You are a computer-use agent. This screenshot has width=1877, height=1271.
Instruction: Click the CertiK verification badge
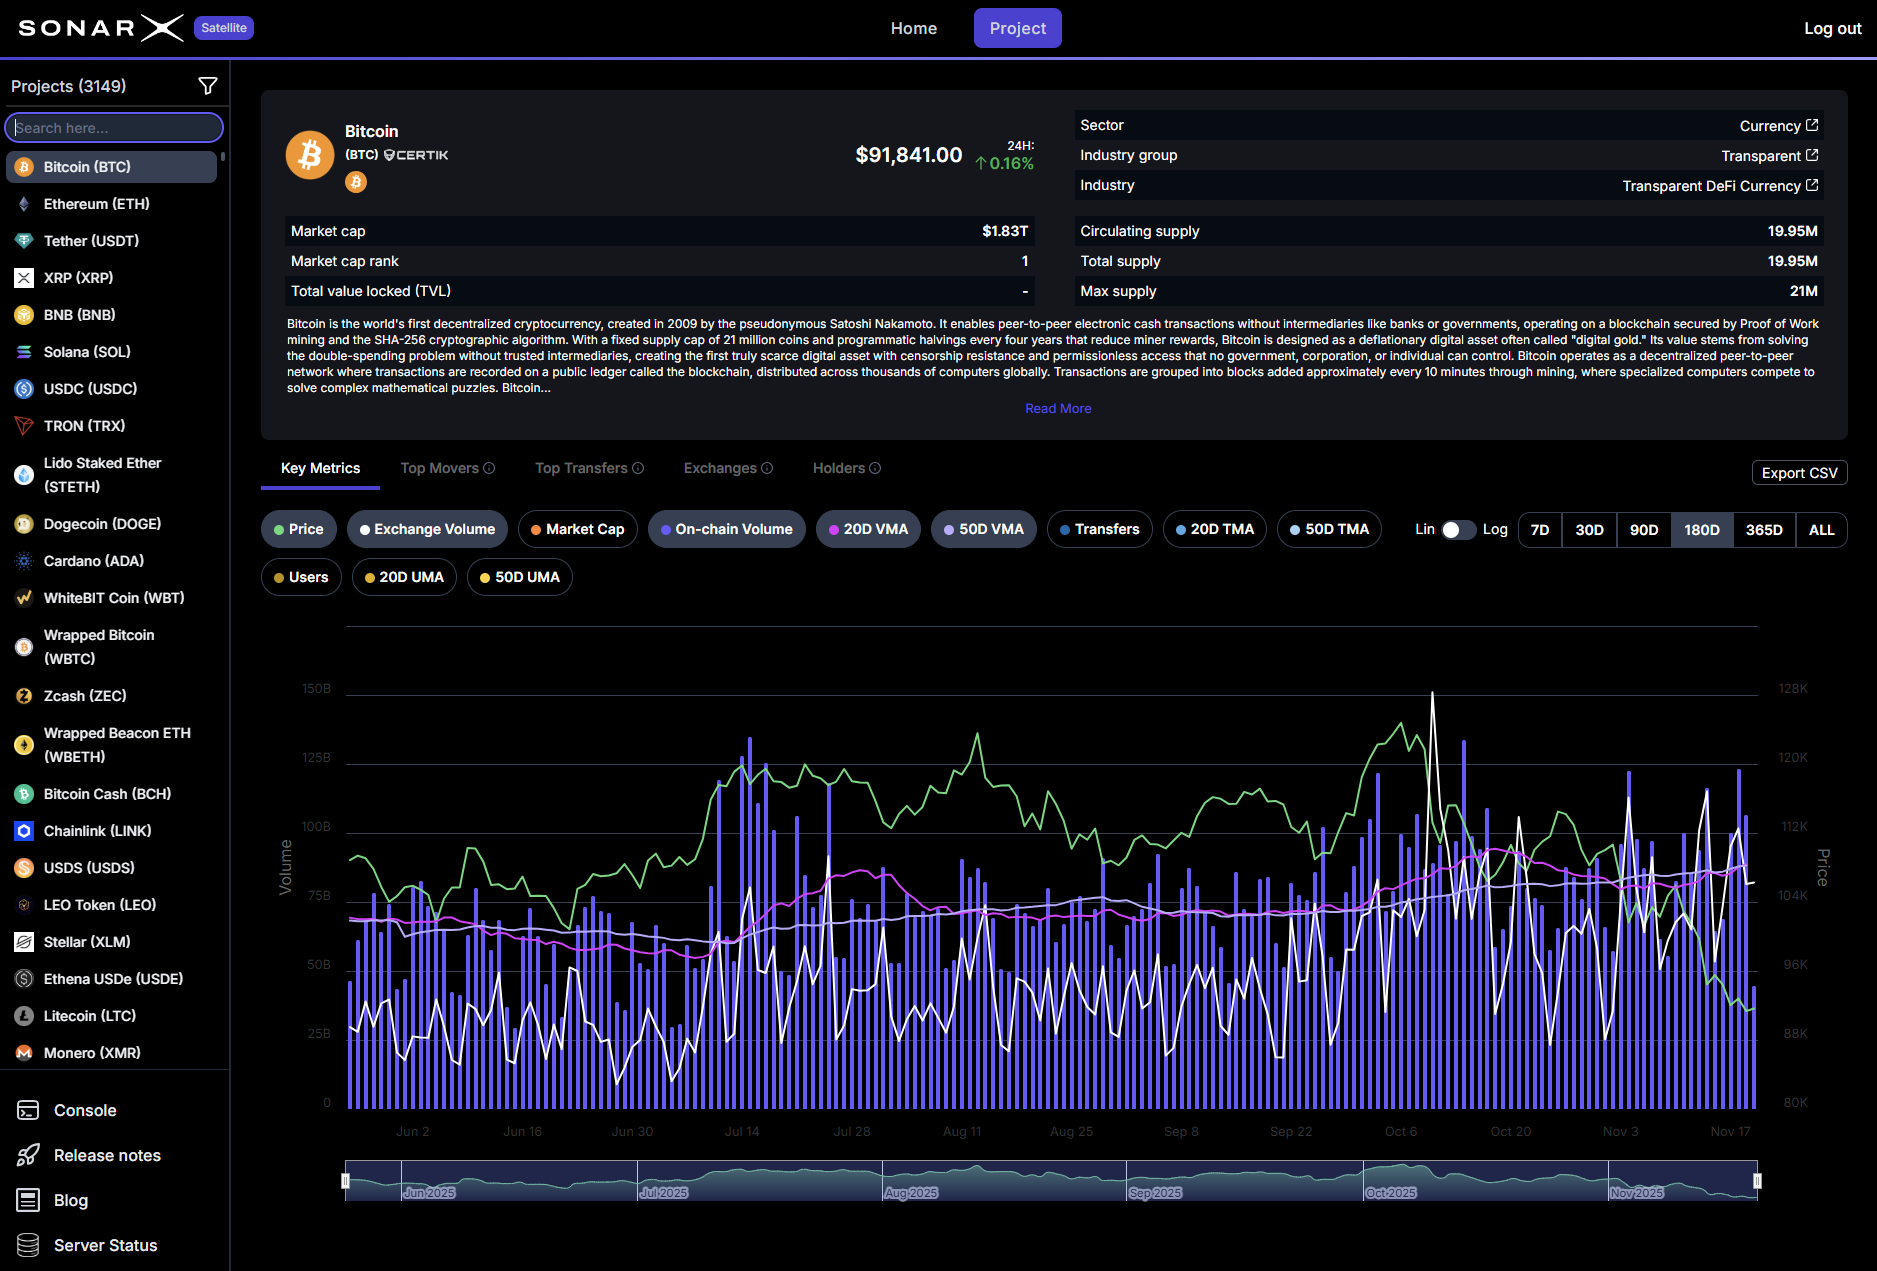point(415,154)
